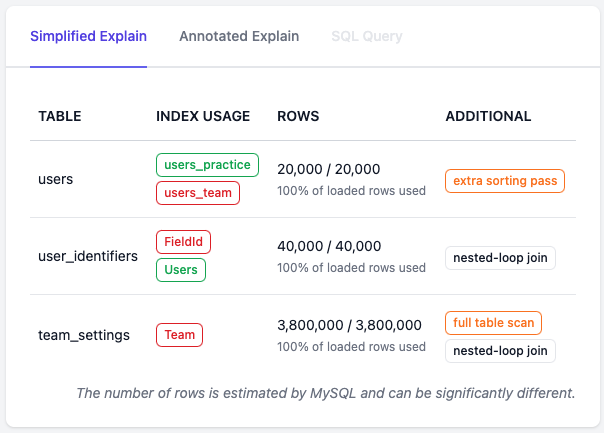Select the user_identifiers table name cell

point(88,256)
